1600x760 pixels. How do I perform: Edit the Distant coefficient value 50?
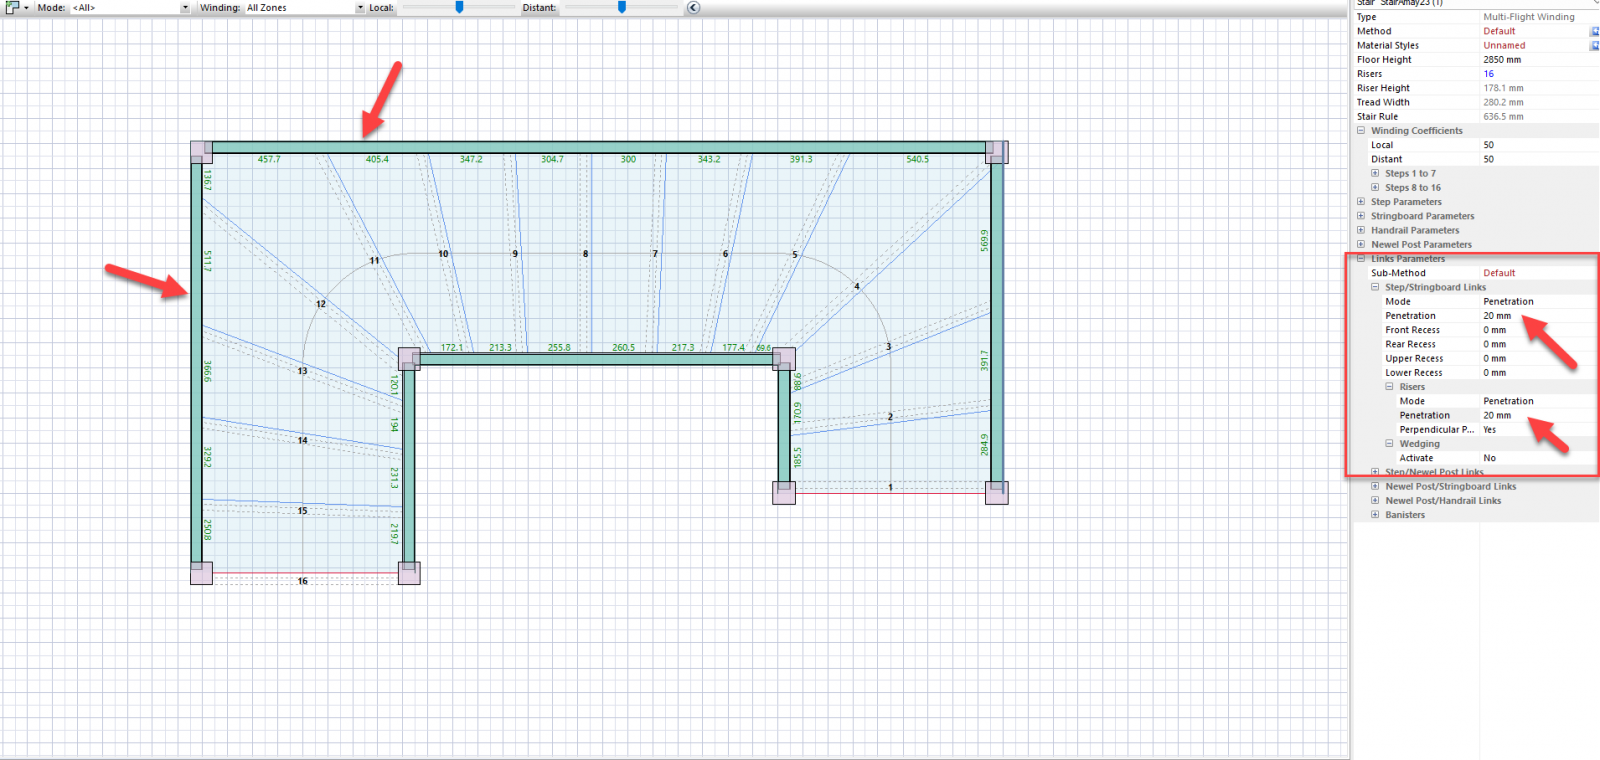[x=1488, y=159]
